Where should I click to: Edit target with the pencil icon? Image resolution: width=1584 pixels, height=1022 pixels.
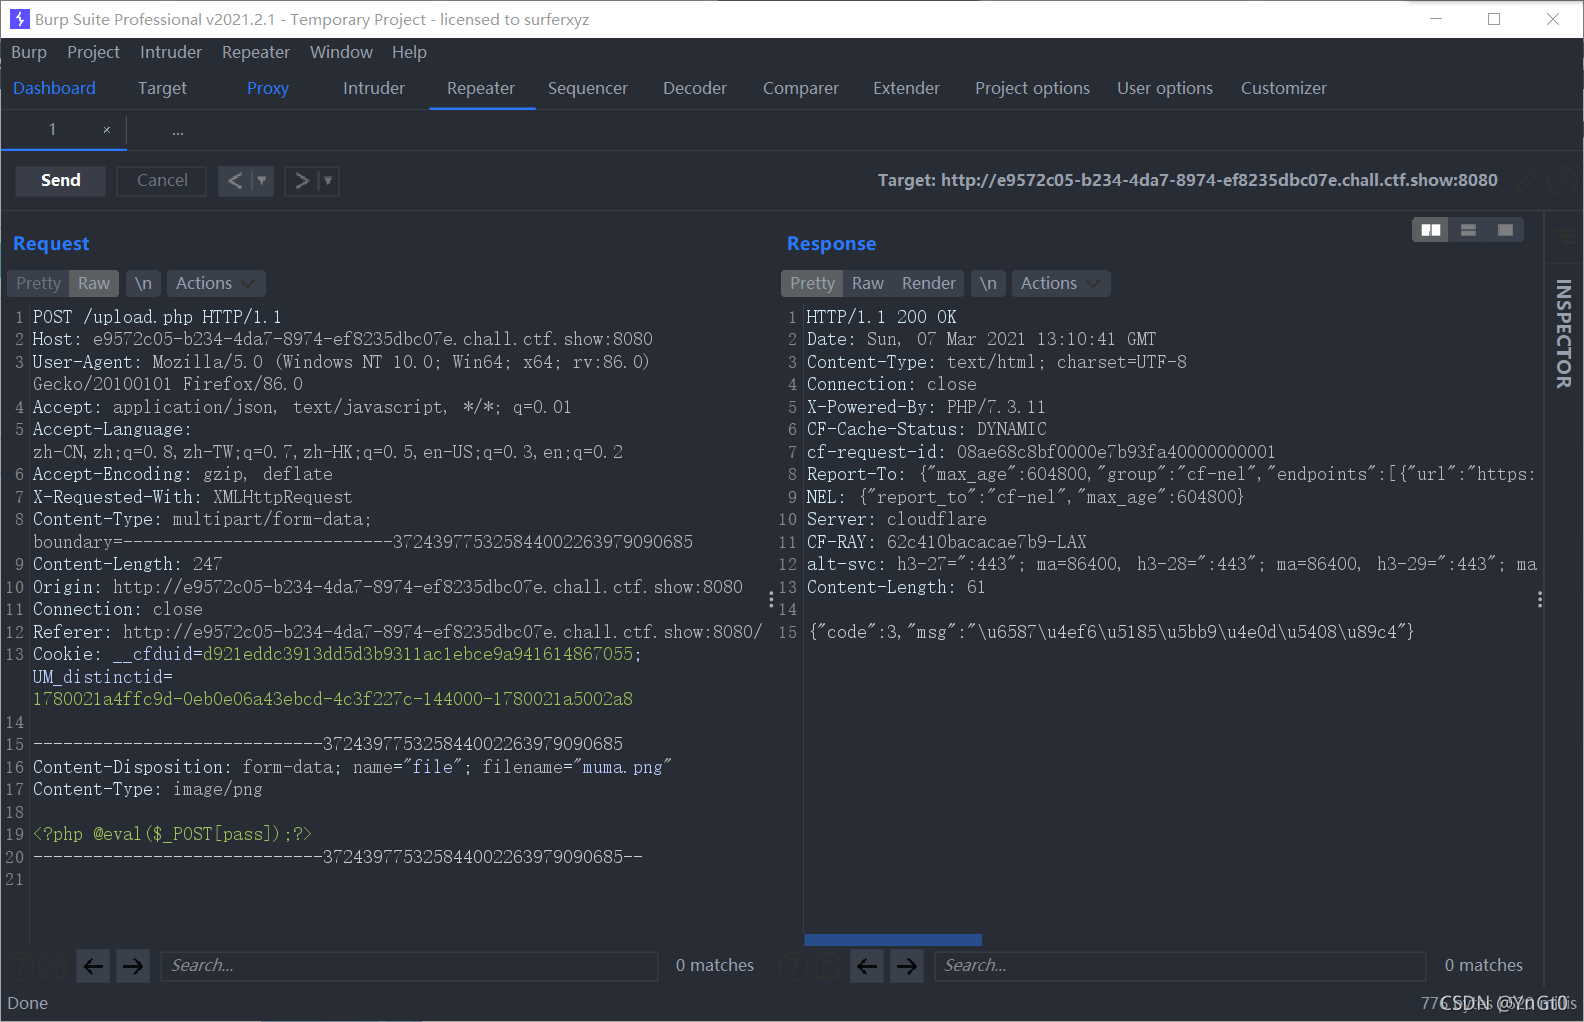tap(1526, 181)
